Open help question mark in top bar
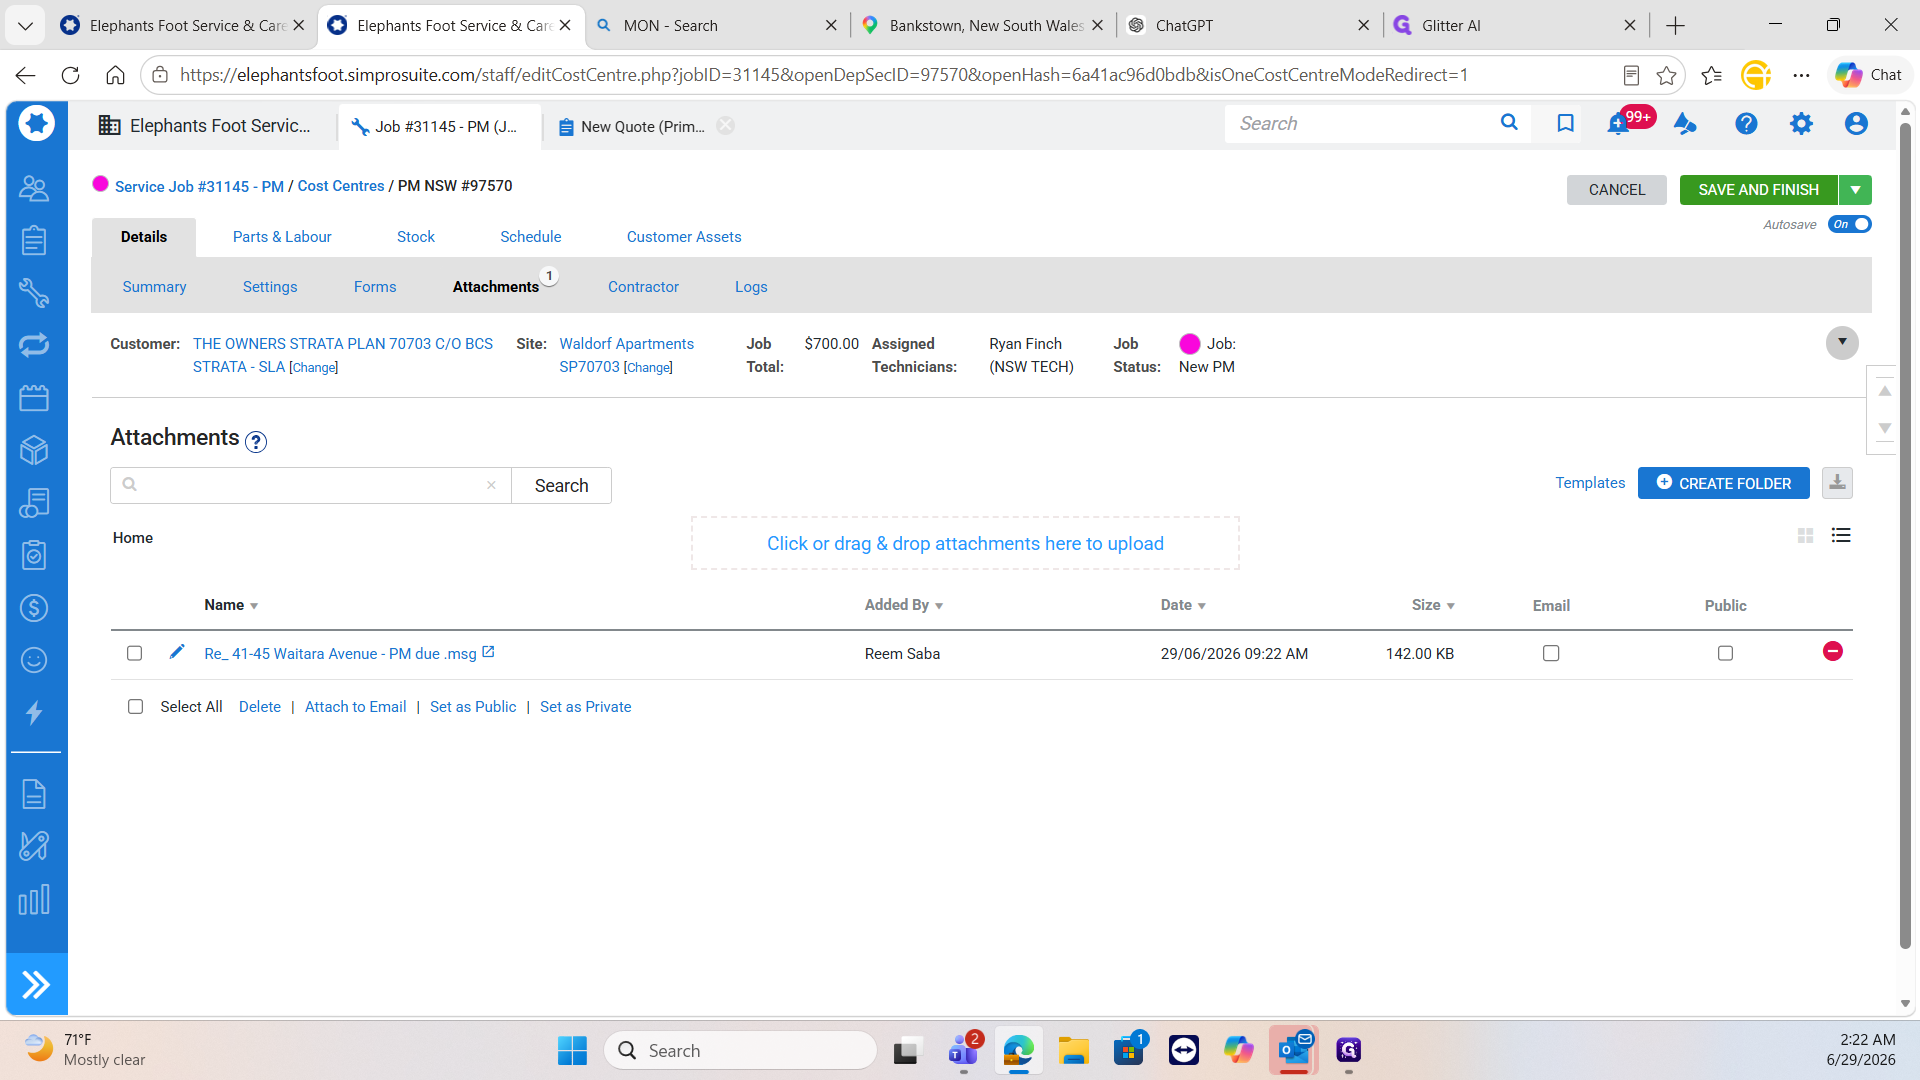This screenshot has width=1920, height=1080. point(1746,124)
